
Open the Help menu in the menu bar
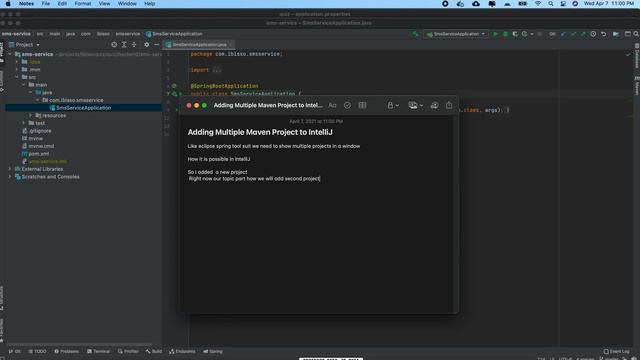point(150,4)
